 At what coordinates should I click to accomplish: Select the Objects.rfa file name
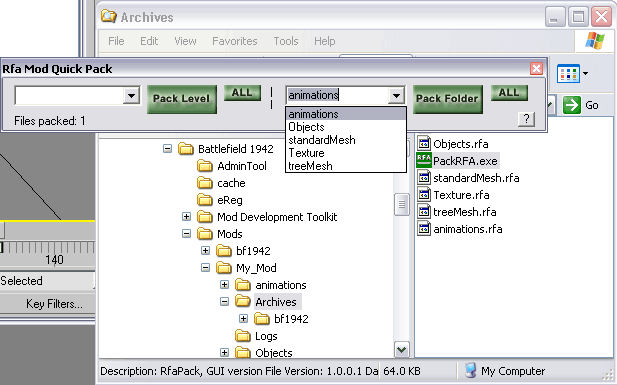click(x=461, y=144)
